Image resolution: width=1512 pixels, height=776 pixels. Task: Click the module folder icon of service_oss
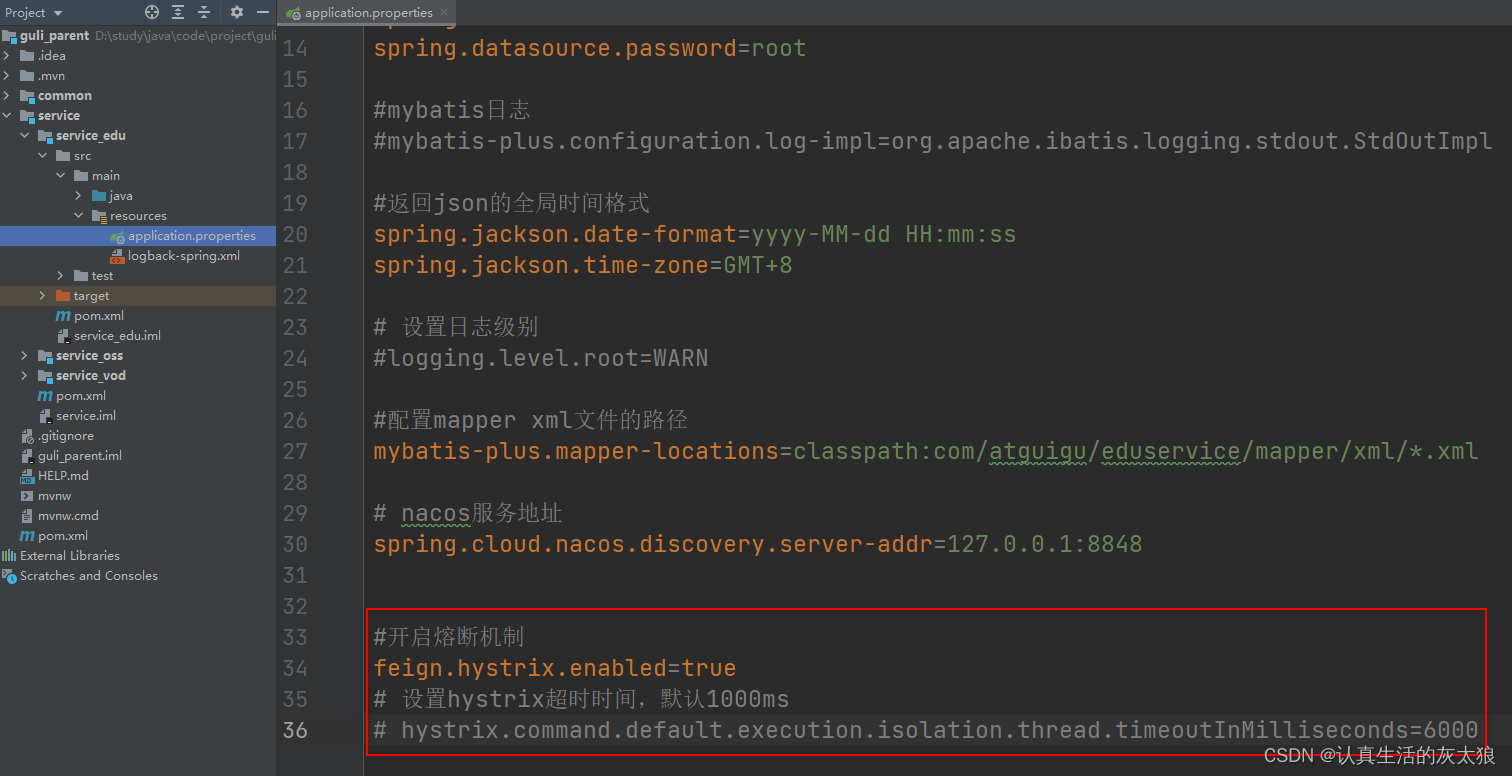click(45, 356)
